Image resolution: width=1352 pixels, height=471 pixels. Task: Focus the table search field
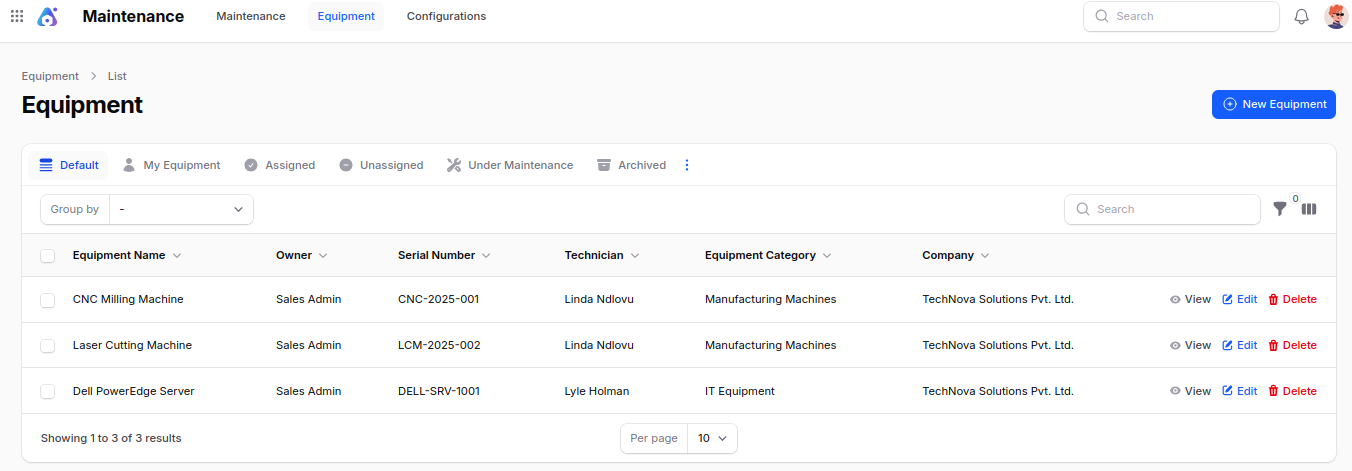(x=1162, y=209)
